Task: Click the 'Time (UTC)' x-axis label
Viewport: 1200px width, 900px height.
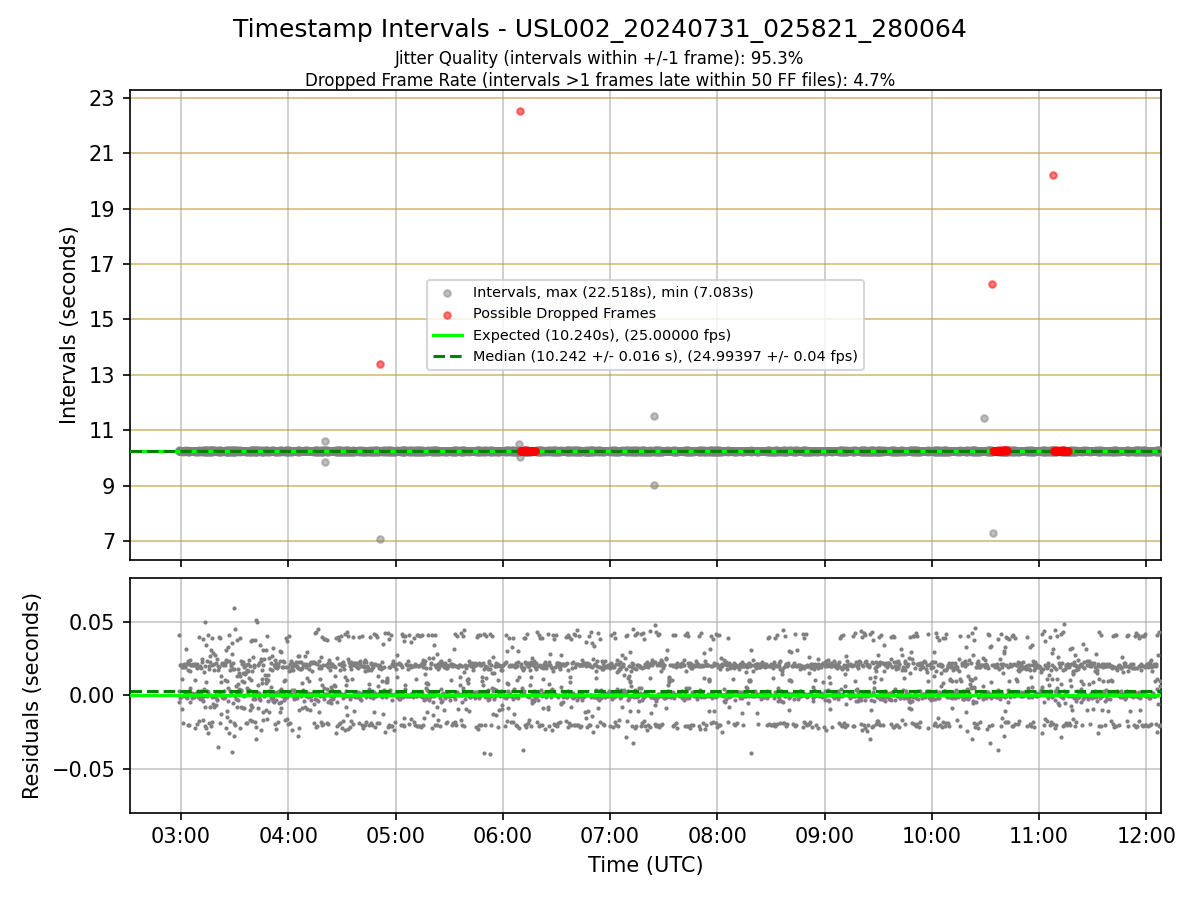Action: (645, 864)
